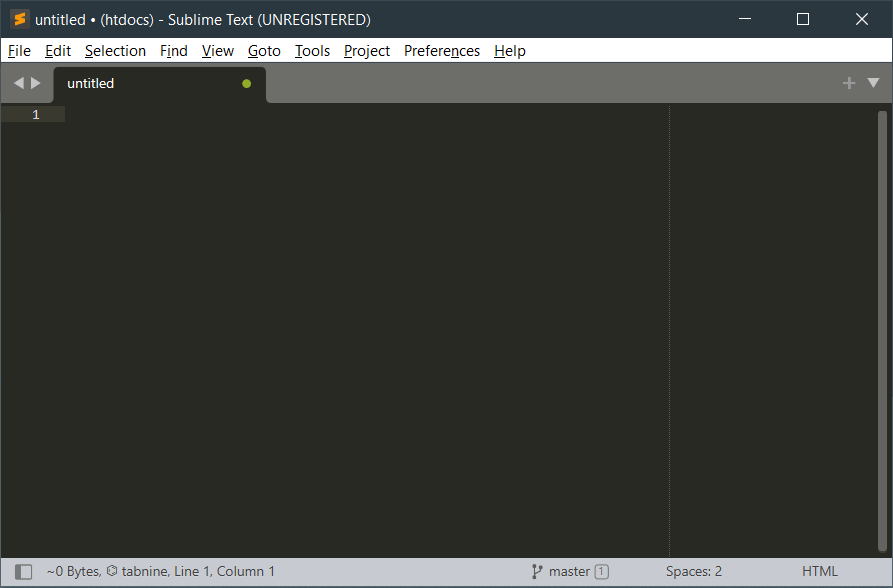Open the Spaces: 2 indentation selector
Screen dimensions: 893x588
(x=694, y=571)
